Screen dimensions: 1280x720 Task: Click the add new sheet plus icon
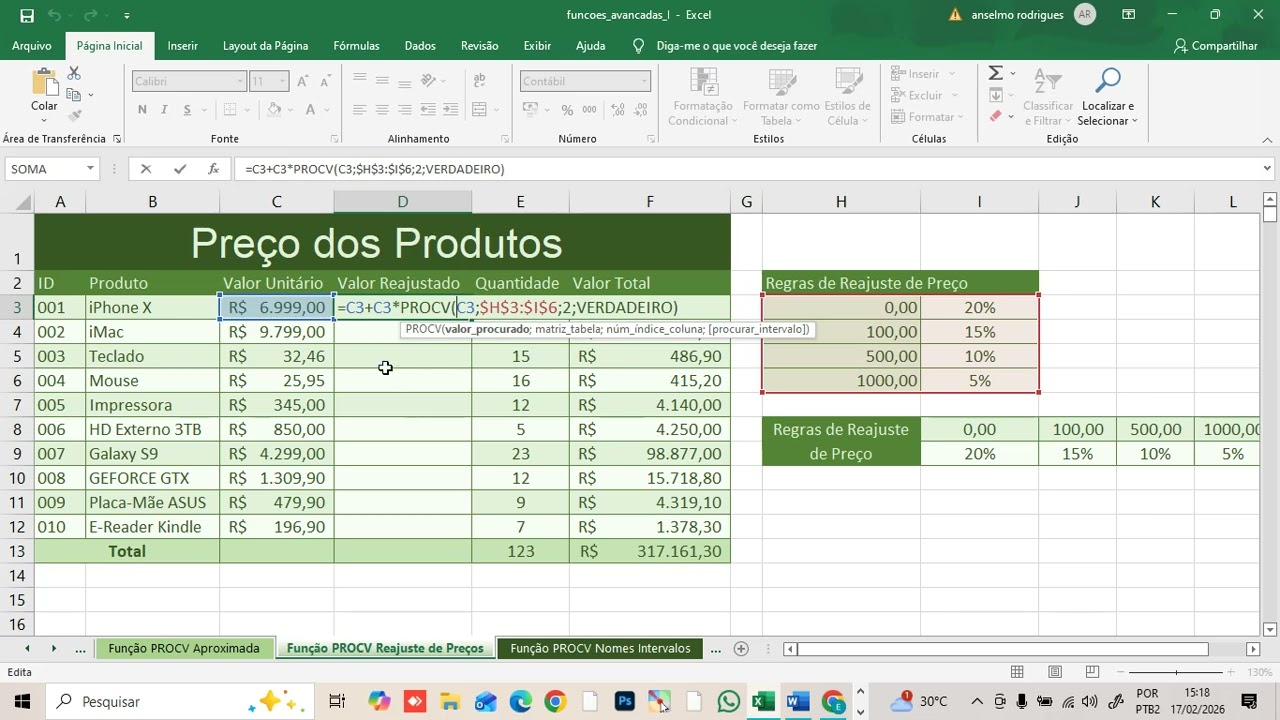coord(741,648)
